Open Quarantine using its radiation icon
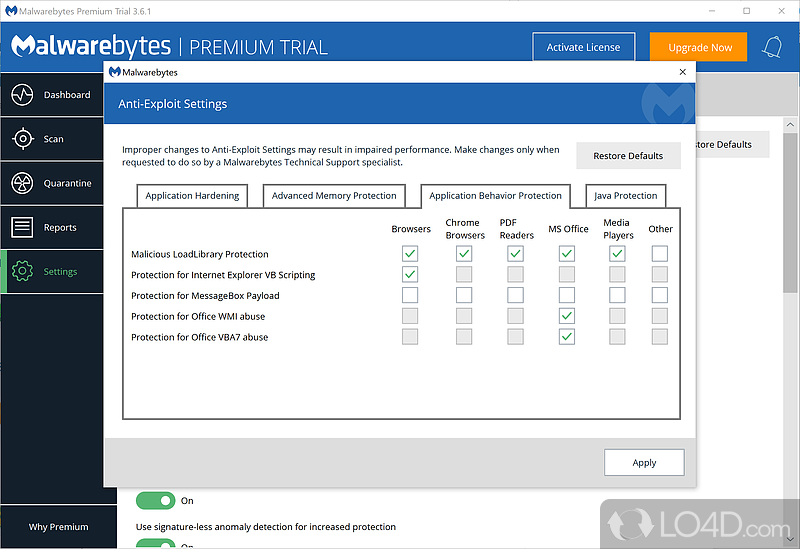Screen dimensions: 800x549 point(23,183)
